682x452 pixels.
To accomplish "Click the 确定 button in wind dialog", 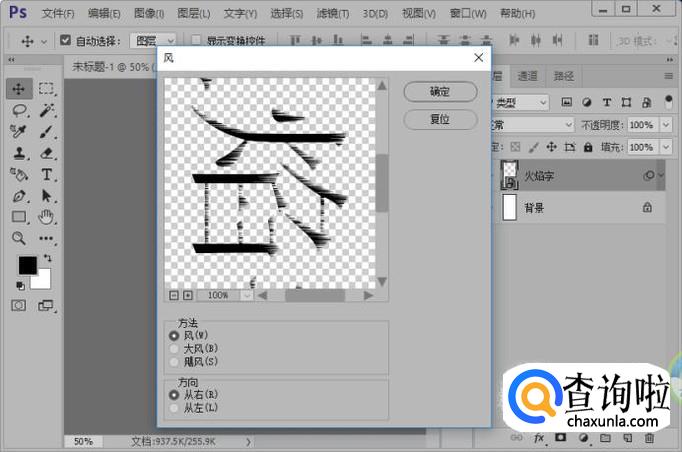I will tap(439, 91).
